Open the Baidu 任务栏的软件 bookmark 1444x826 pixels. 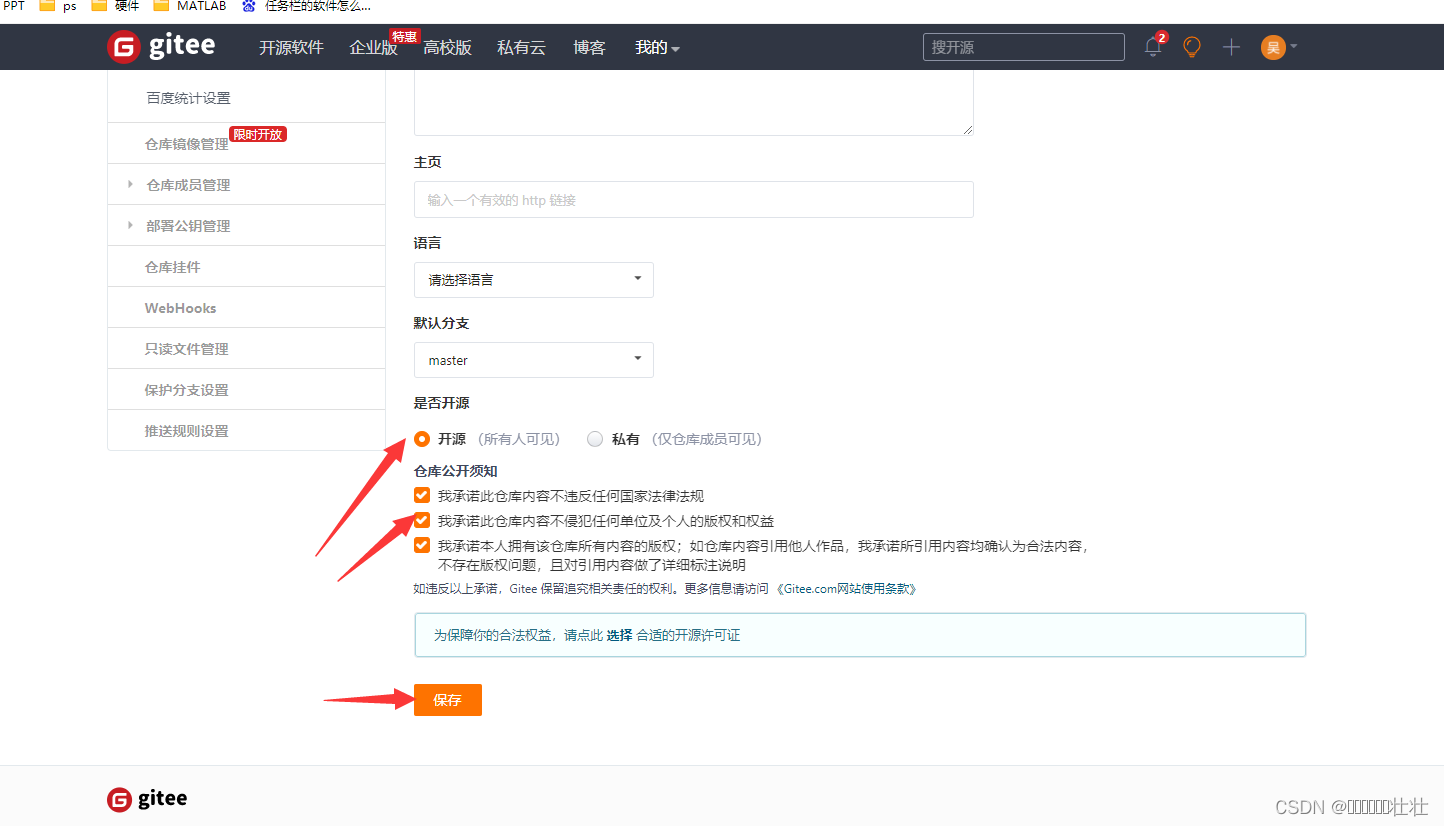pos(306,6)
